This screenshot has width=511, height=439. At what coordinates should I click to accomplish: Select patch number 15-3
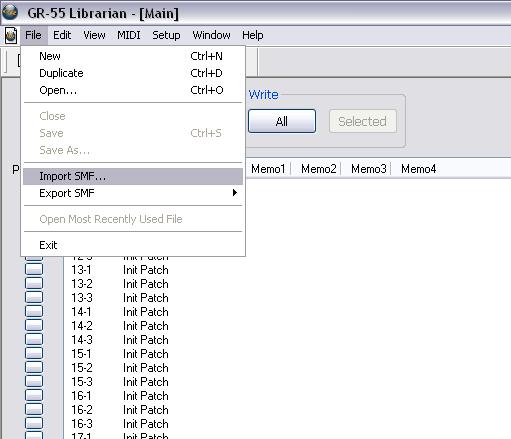(x=82, y=382)
